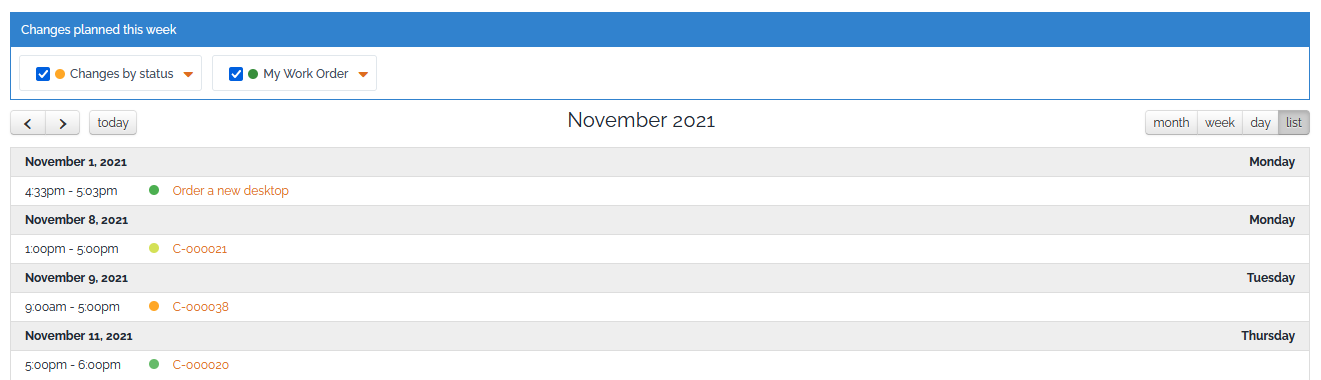Viewport: 1321px width, 380px height.
Task: Click orange color dot of Changes by status
Action: tap(60, 74)
